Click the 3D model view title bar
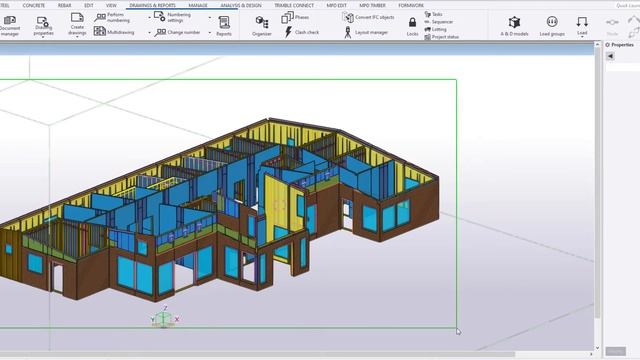640x360 pixels. tap(297, 49)
